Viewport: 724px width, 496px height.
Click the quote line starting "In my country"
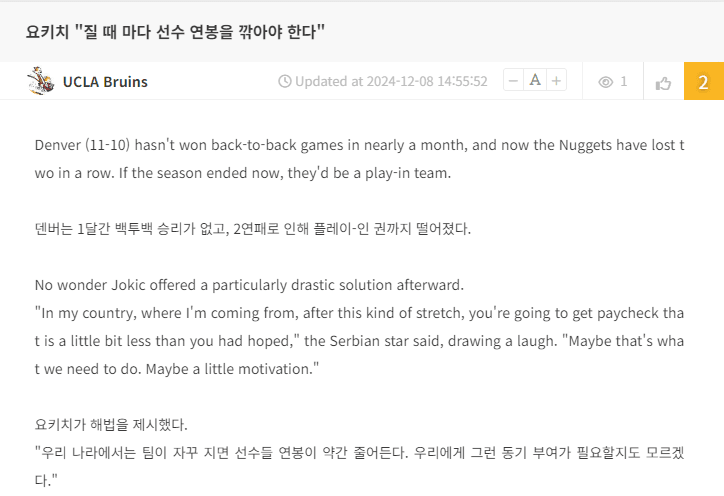point(300,312)
